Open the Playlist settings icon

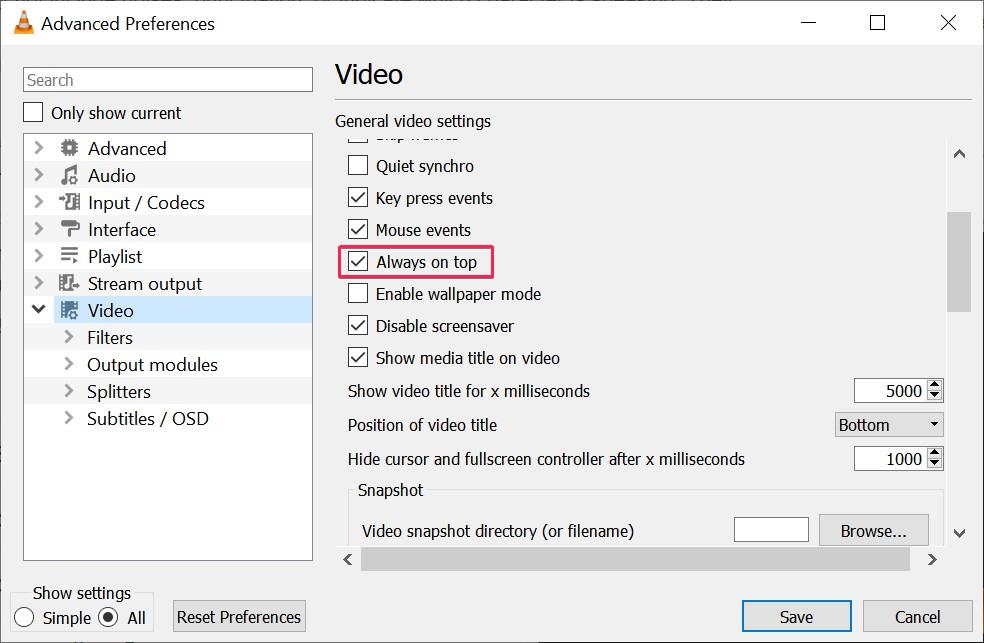point(71,256)
